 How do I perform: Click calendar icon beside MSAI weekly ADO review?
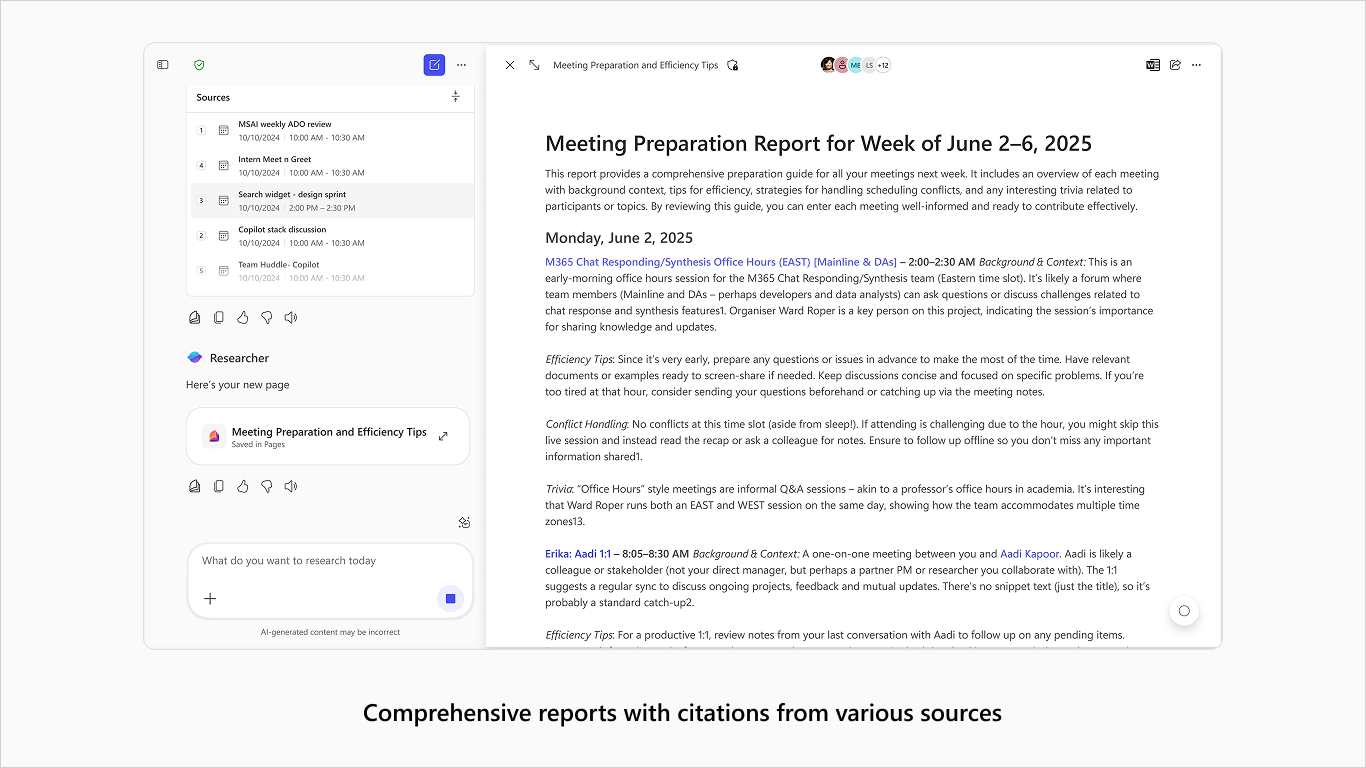tap(224, 130)
